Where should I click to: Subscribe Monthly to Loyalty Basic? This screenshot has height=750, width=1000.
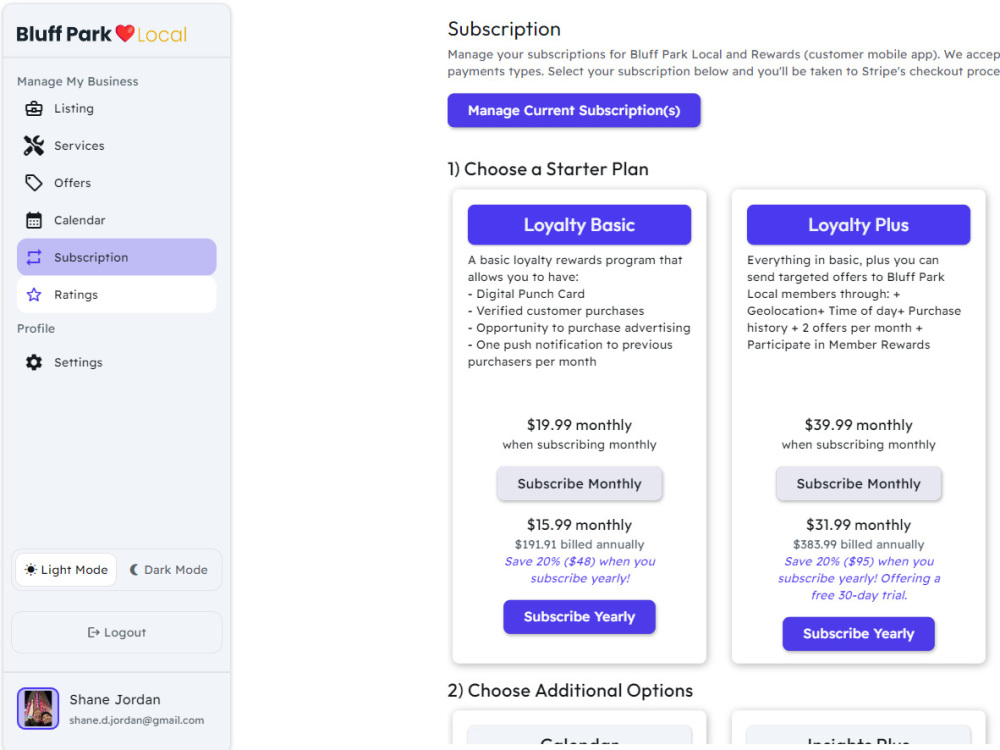coord(579,483)
